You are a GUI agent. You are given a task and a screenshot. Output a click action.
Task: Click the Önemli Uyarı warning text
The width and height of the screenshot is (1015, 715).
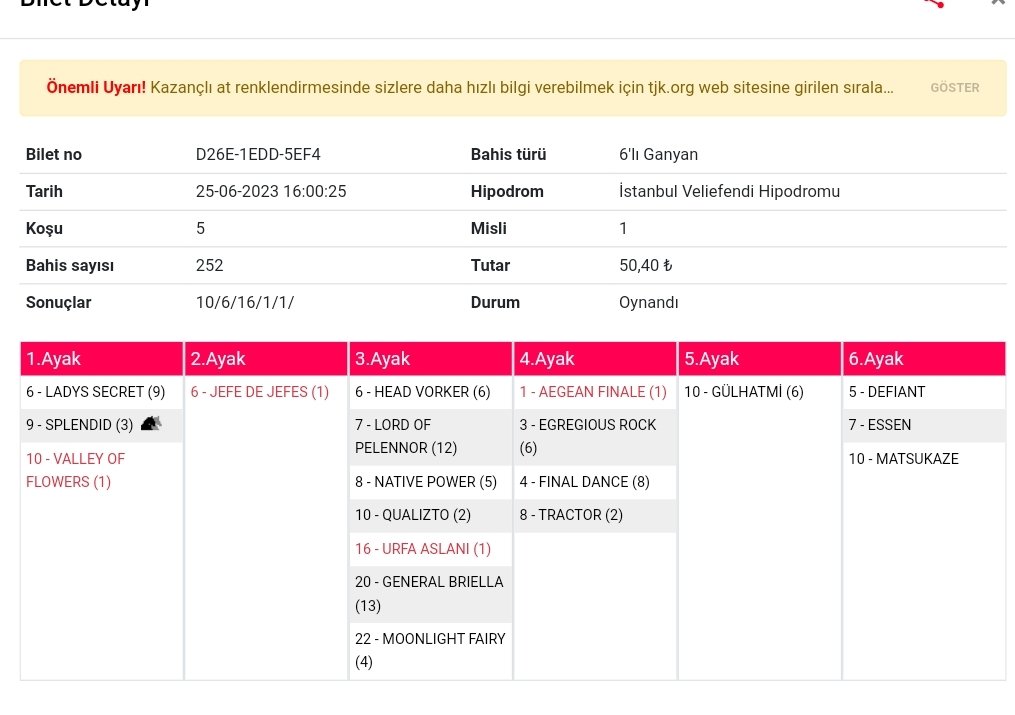pos(470,87)
